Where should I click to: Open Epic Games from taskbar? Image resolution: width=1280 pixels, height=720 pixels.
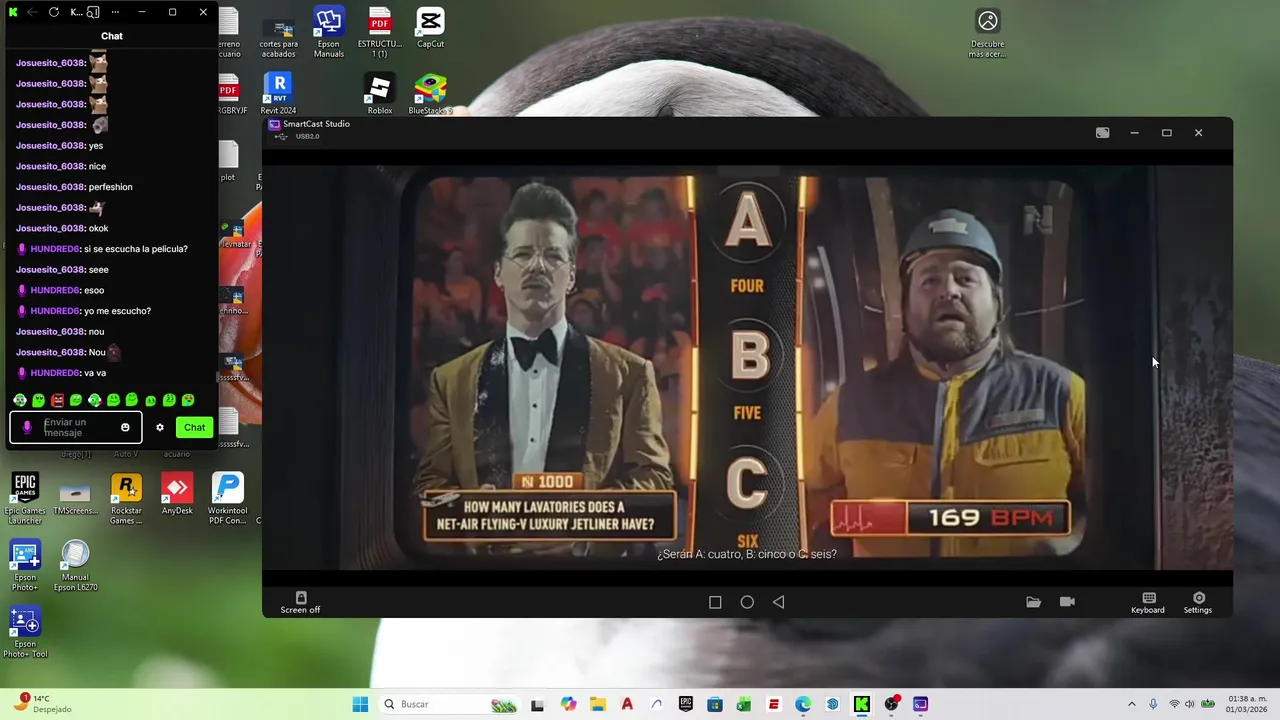(x=685, y=704)
